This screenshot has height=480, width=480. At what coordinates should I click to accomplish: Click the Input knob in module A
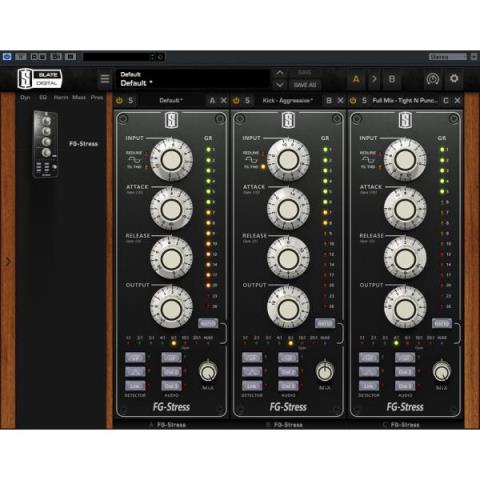click(171, 160)
